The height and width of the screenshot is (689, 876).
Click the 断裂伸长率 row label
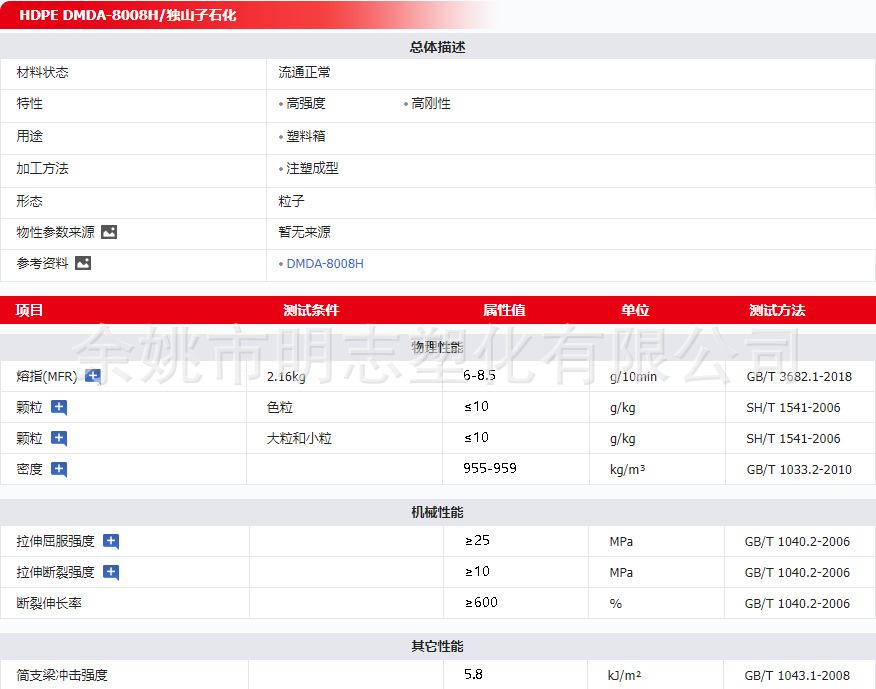click(x=49, y=604)
